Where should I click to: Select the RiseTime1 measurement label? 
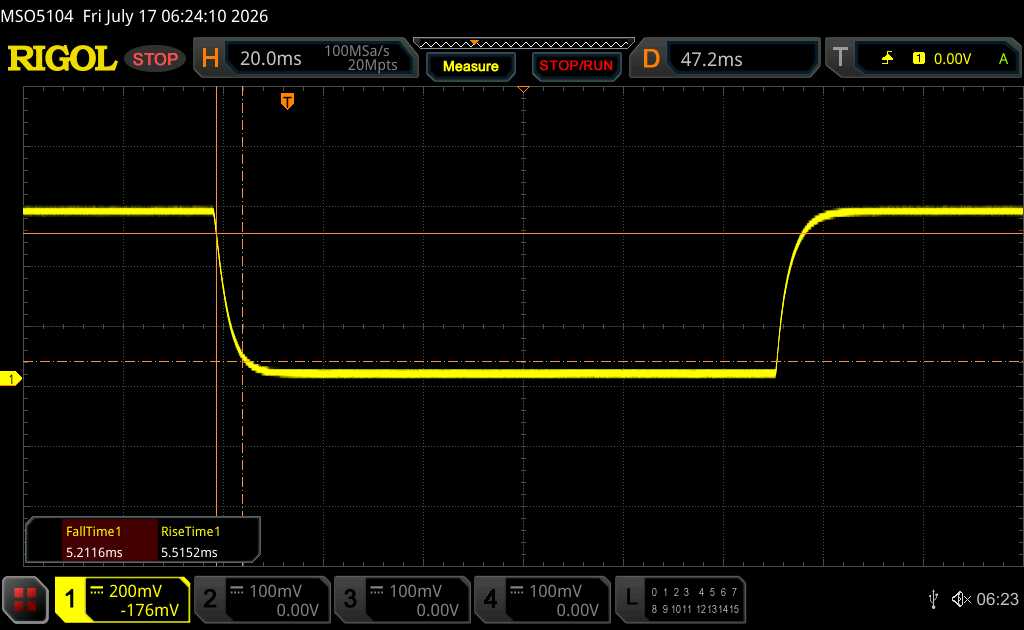click(x=191, y=531)
